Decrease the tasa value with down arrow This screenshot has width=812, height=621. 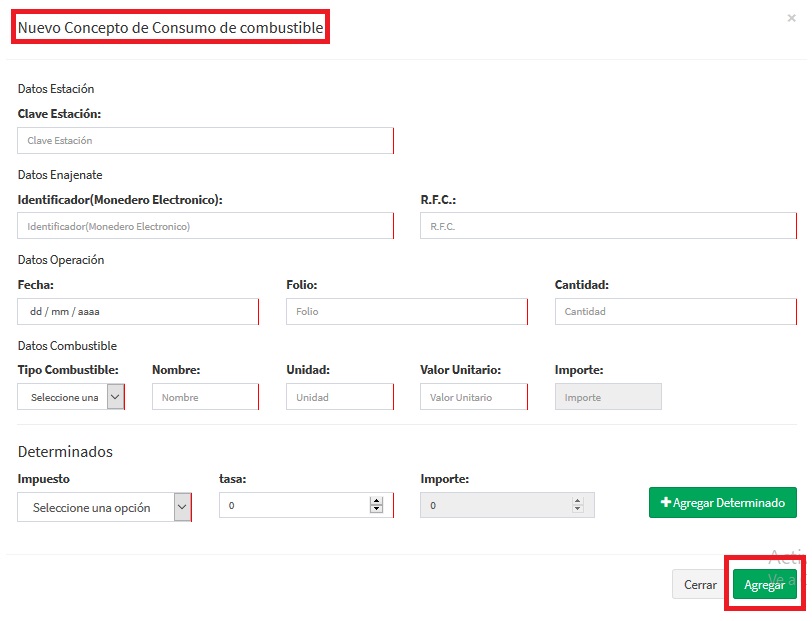click(x=376, y=510)
